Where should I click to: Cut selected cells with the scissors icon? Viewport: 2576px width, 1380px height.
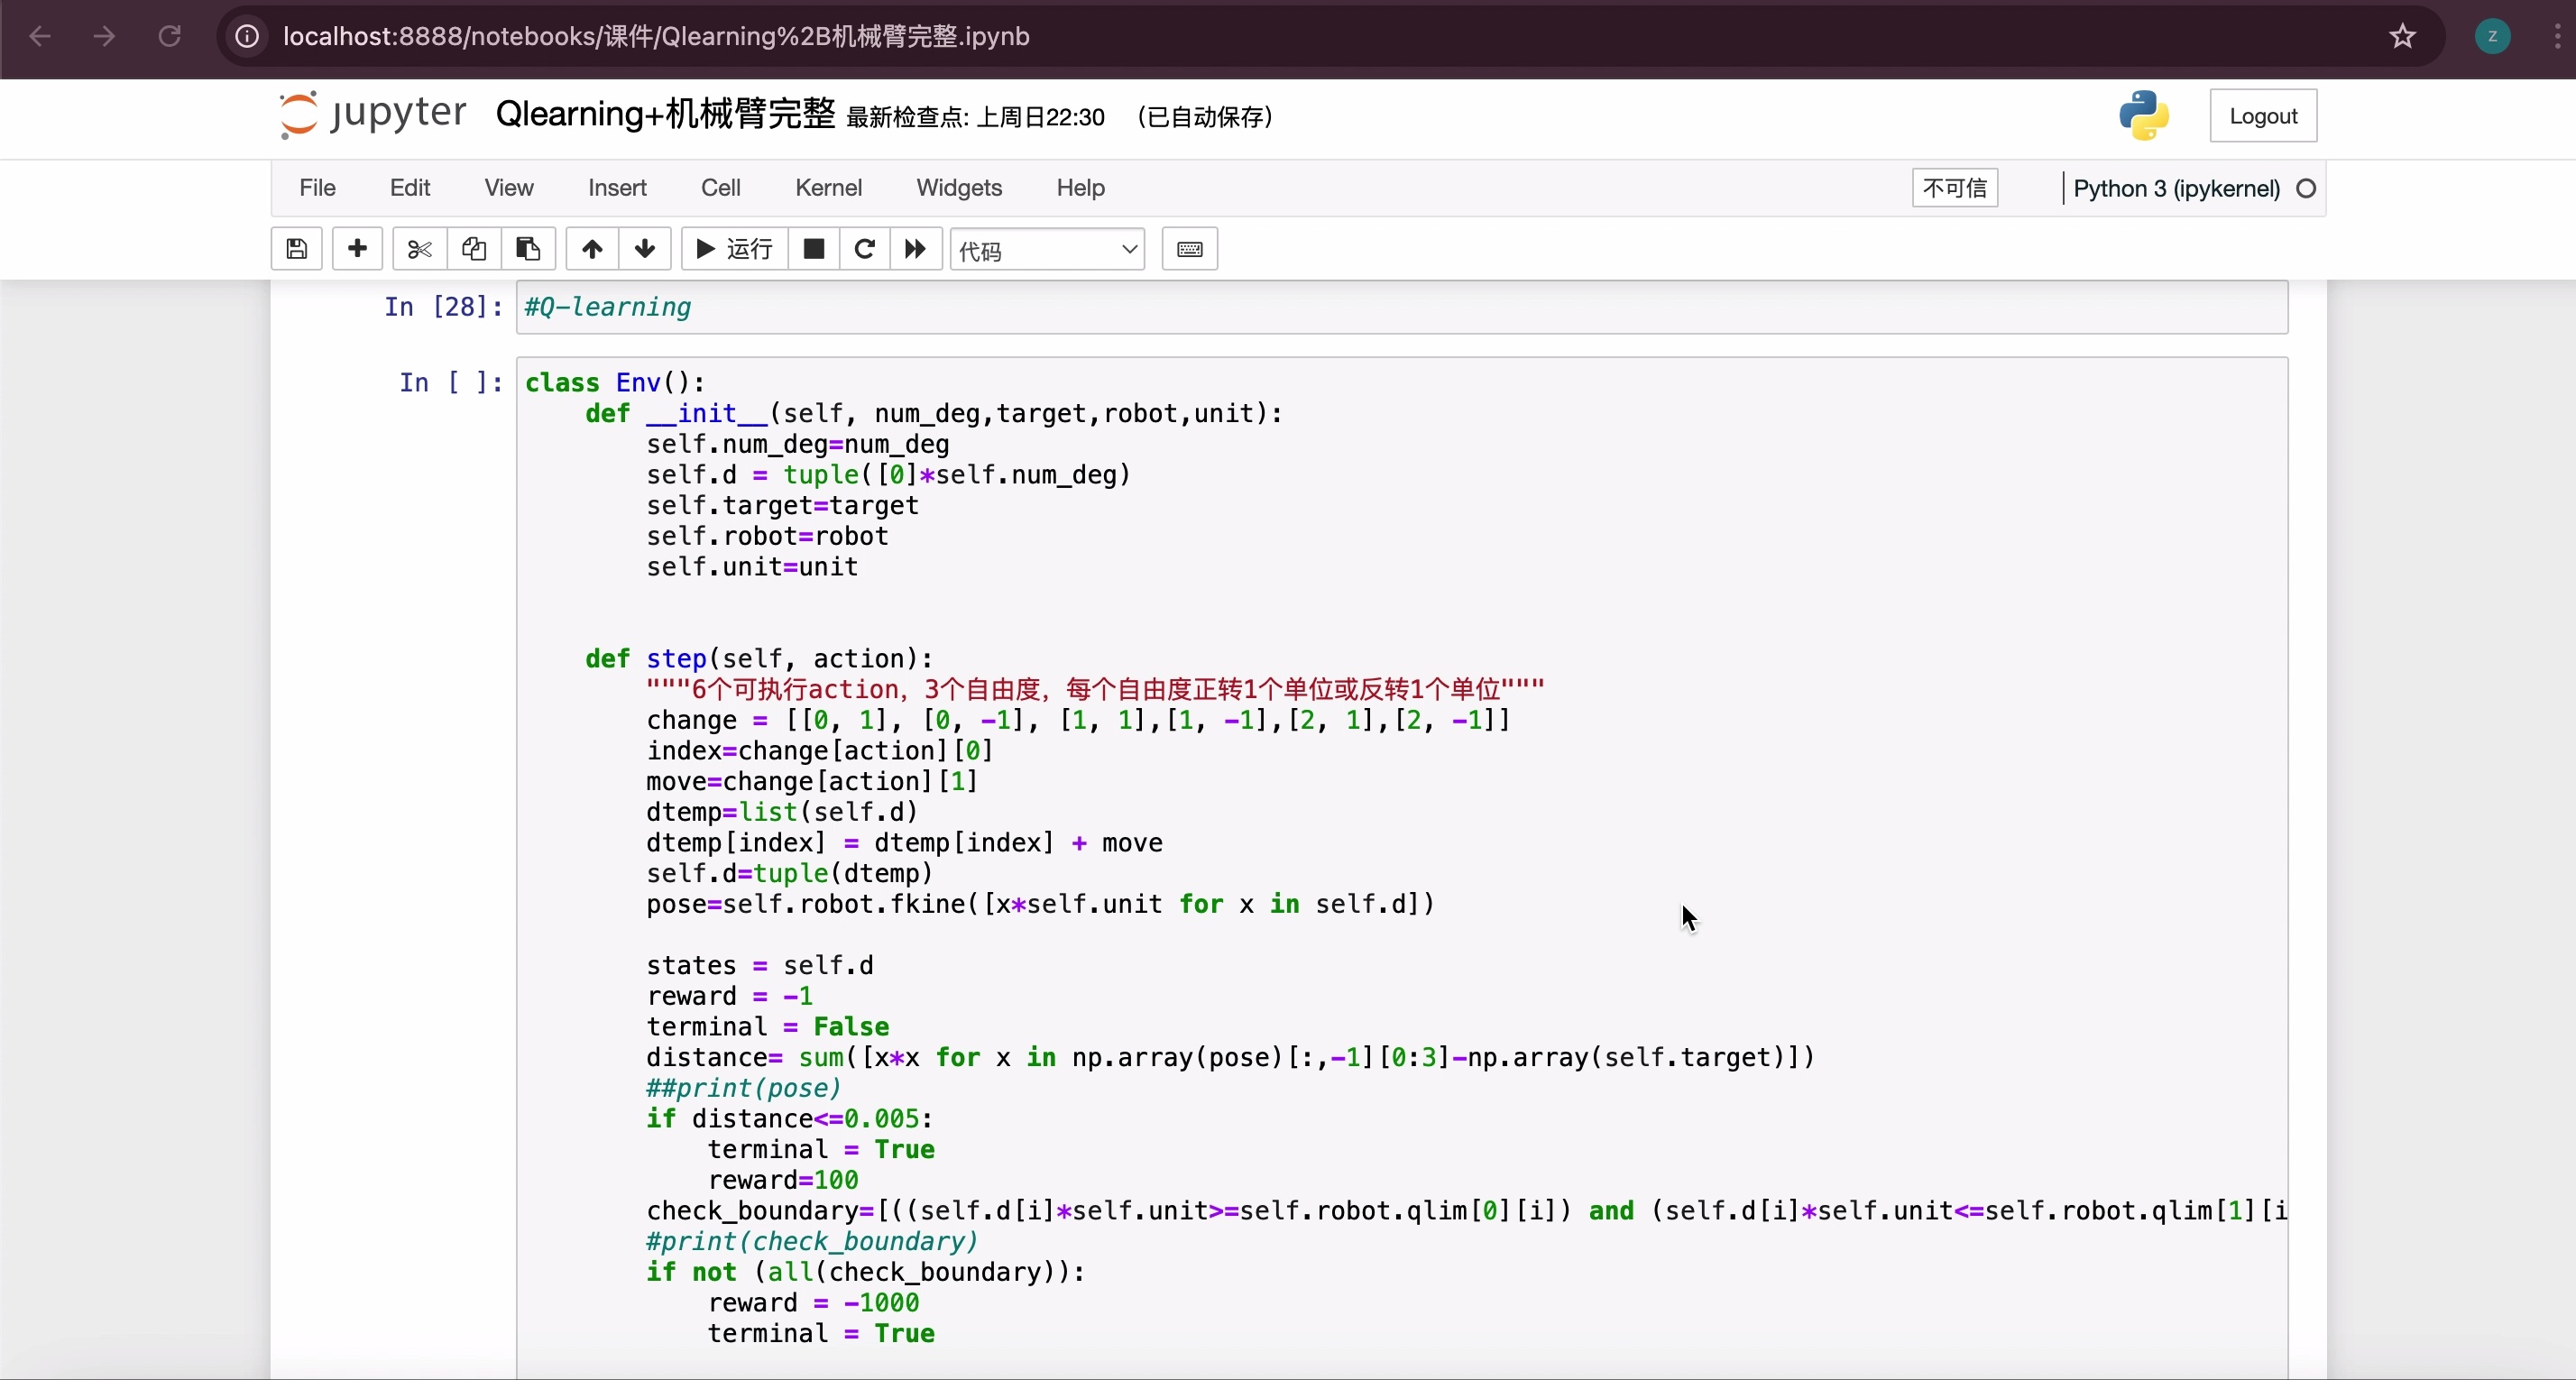pyautogui.click(x=420, y=249)
